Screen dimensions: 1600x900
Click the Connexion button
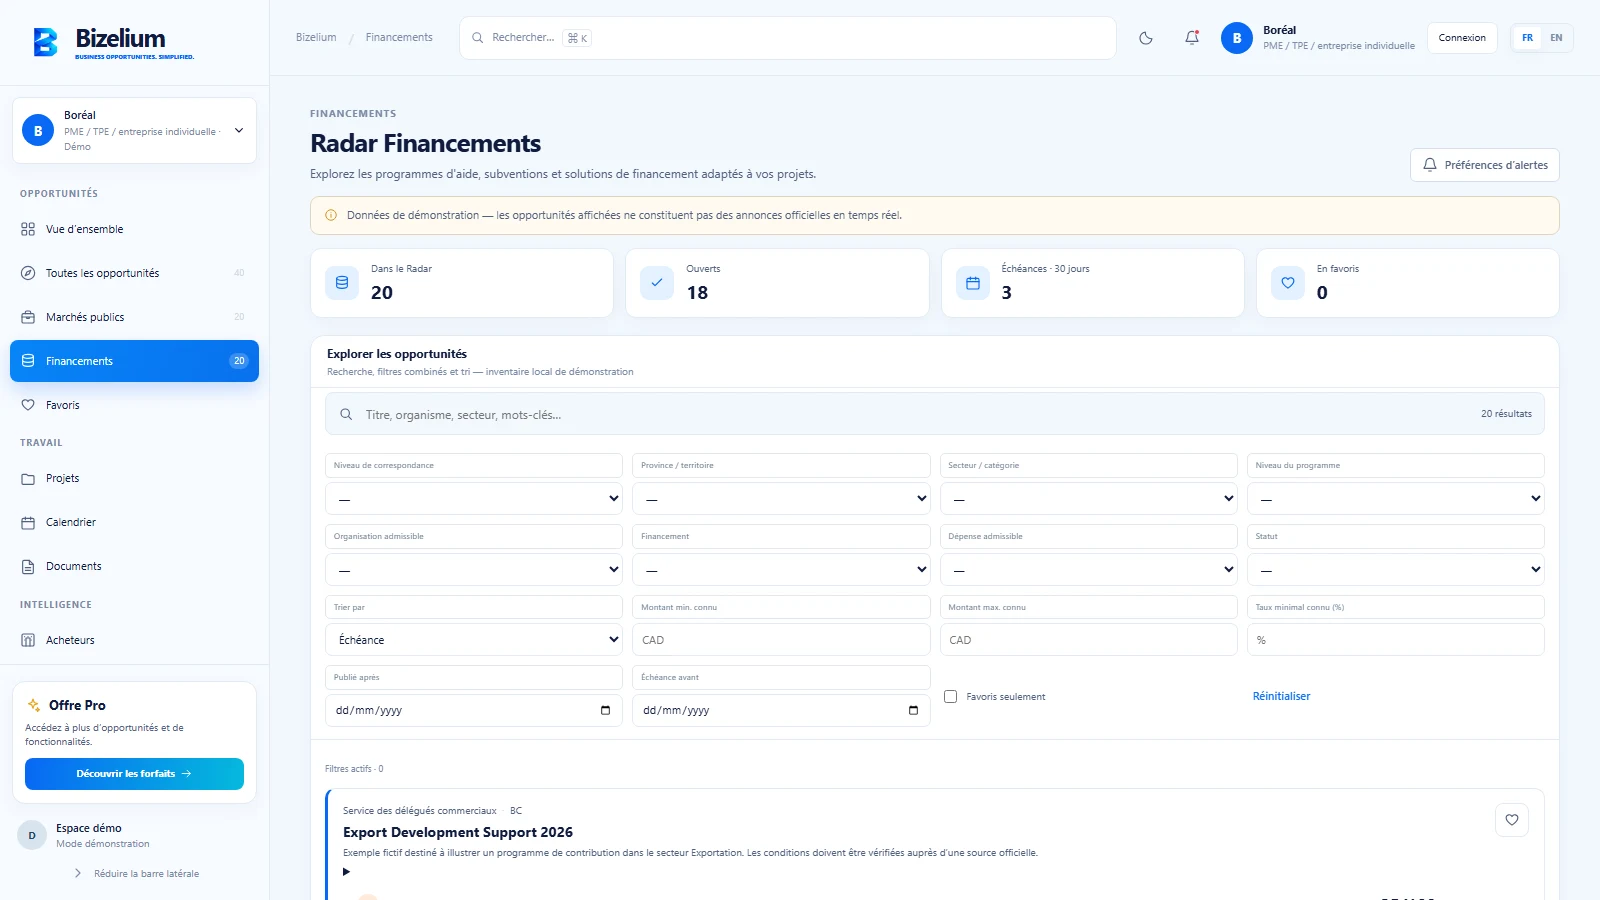click(x=1462, y=38)
